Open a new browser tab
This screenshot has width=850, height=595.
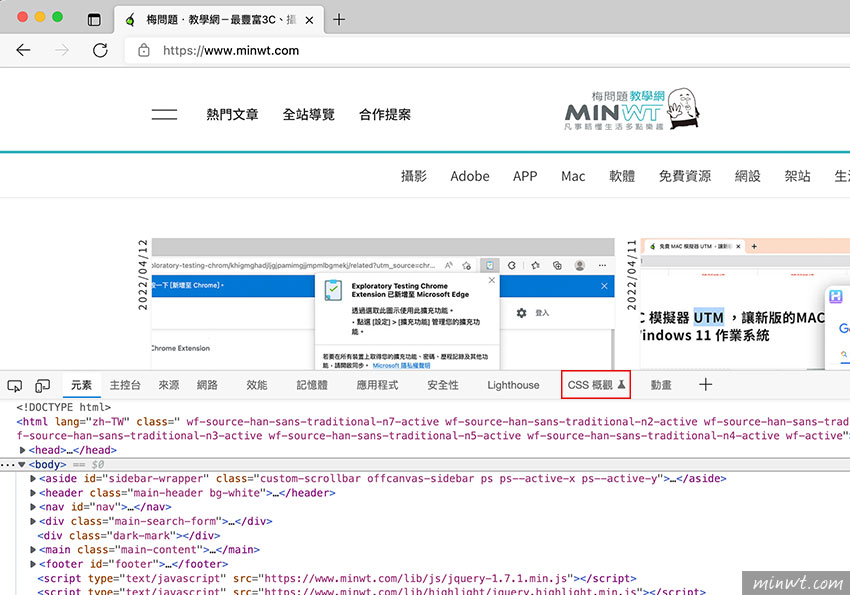339,20
